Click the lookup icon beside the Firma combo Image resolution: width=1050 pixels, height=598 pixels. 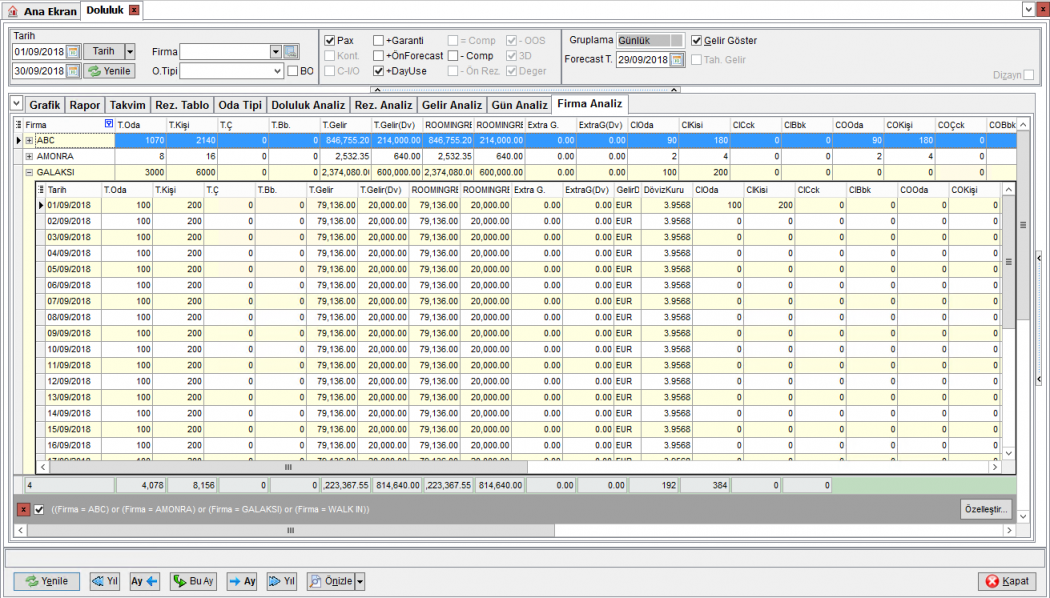tap(291, 52)
